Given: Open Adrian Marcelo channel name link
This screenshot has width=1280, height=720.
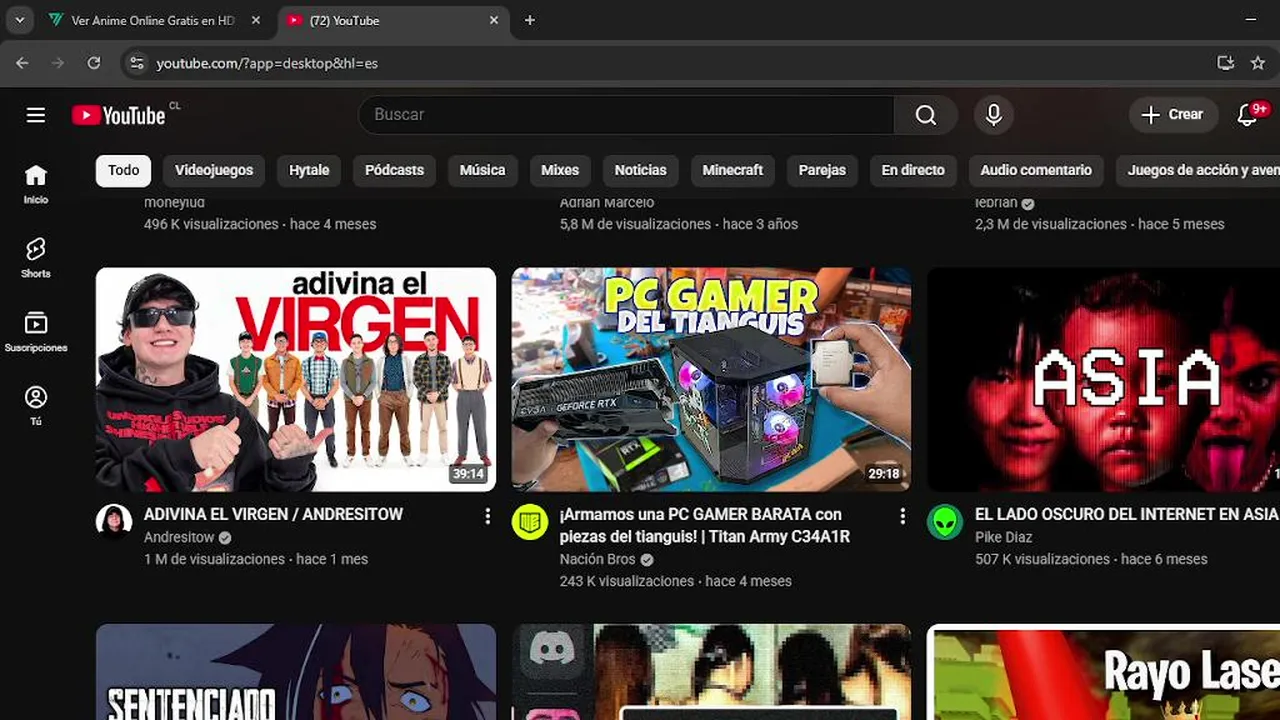Looking at the screenshot, I should [607, 202].
